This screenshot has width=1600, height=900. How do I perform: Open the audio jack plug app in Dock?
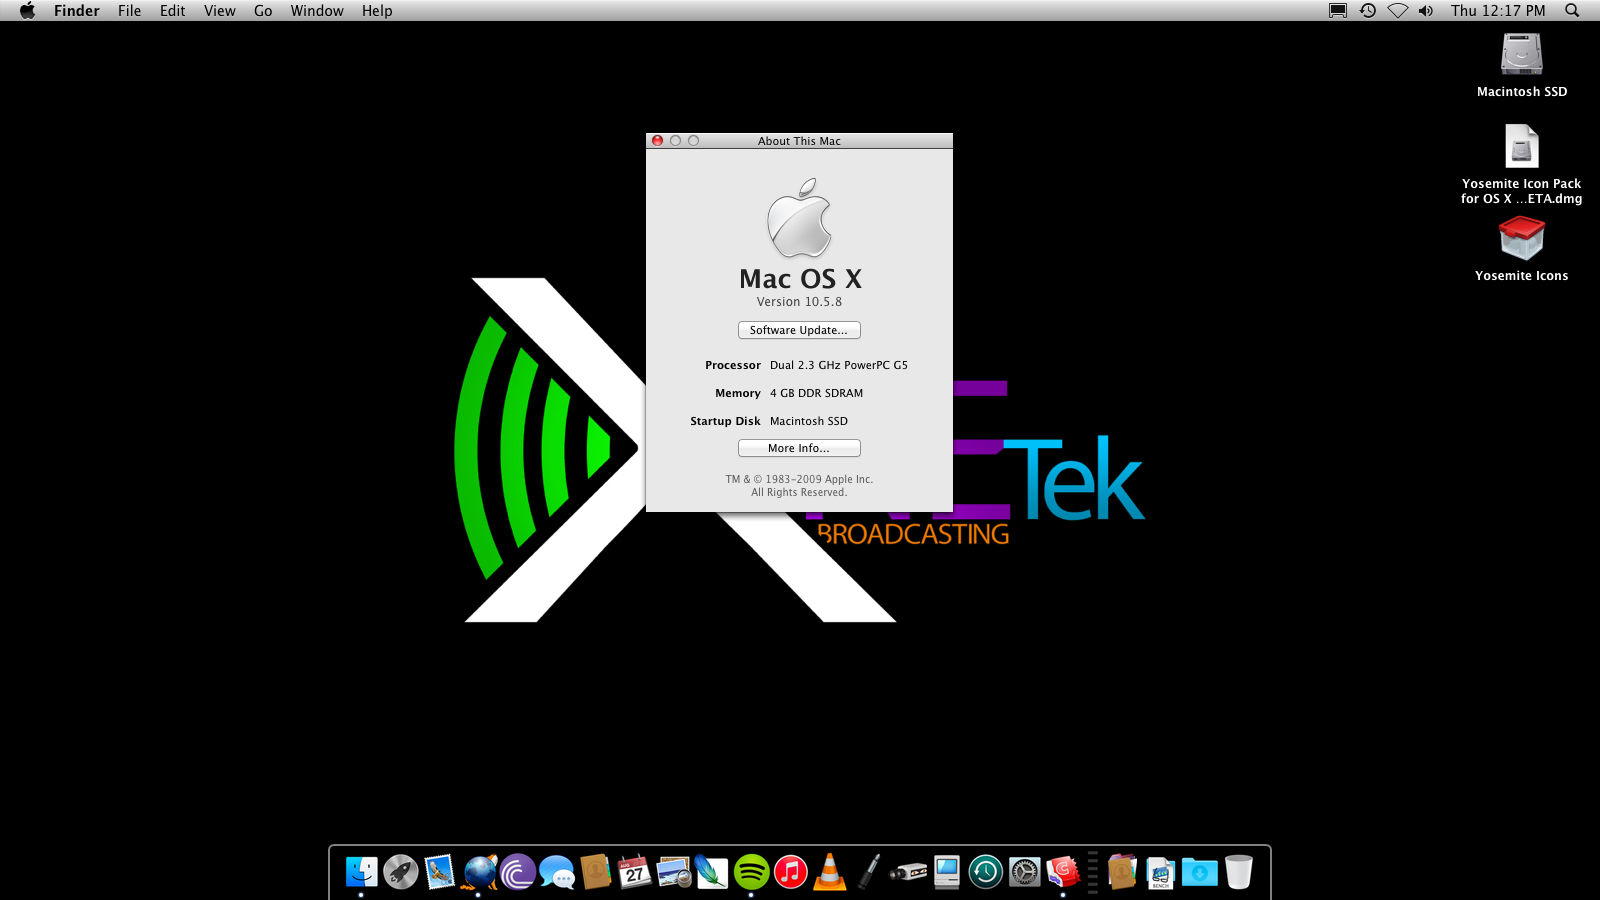(x=868, y=872)
